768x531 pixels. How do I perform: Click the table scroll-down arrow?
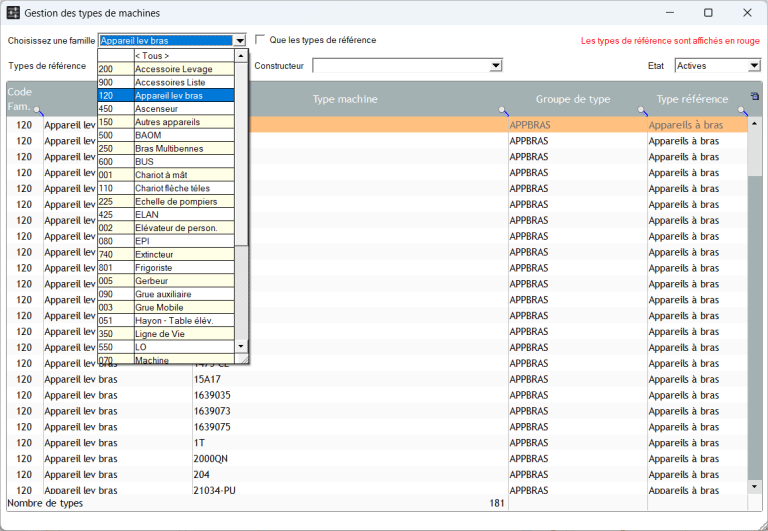coord(754,486)
